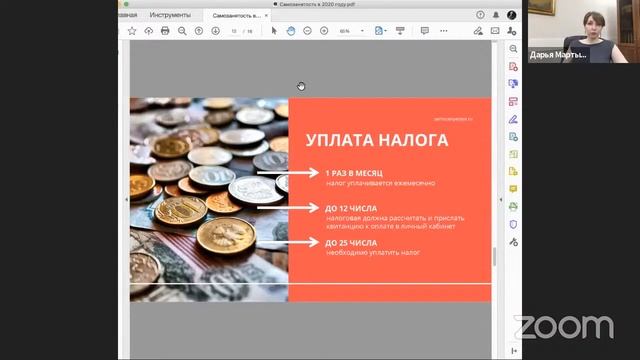Bookmark the file with the star icon
Image resolution: width=640 pixels, height=360 pixels.
click(x=132, y=31)
